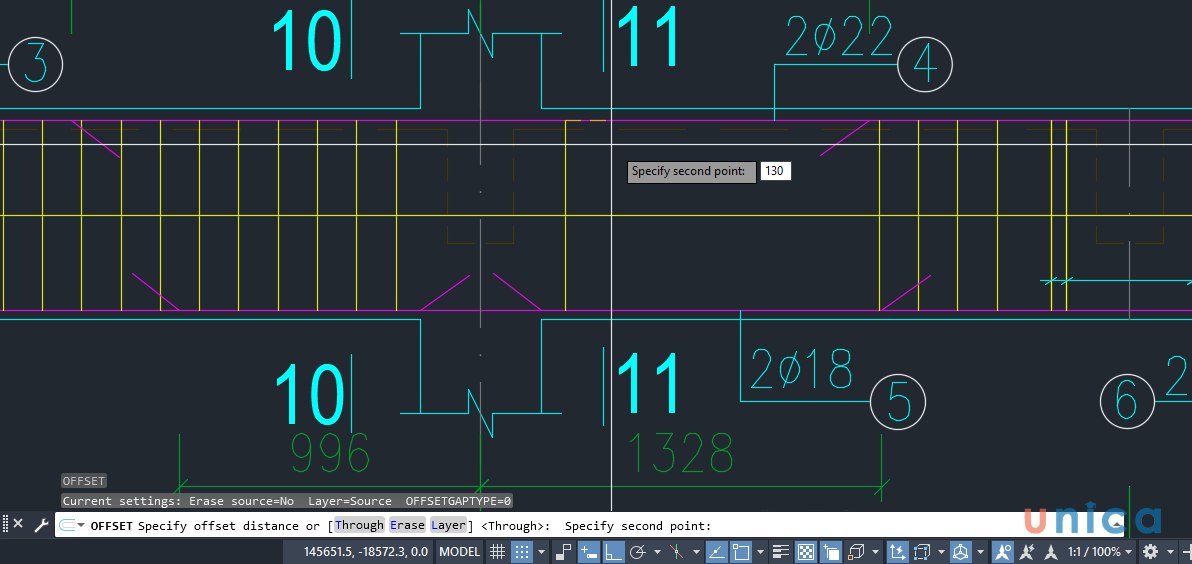
Task: Click the Selection Cycling icon
Action: point(829,551)
